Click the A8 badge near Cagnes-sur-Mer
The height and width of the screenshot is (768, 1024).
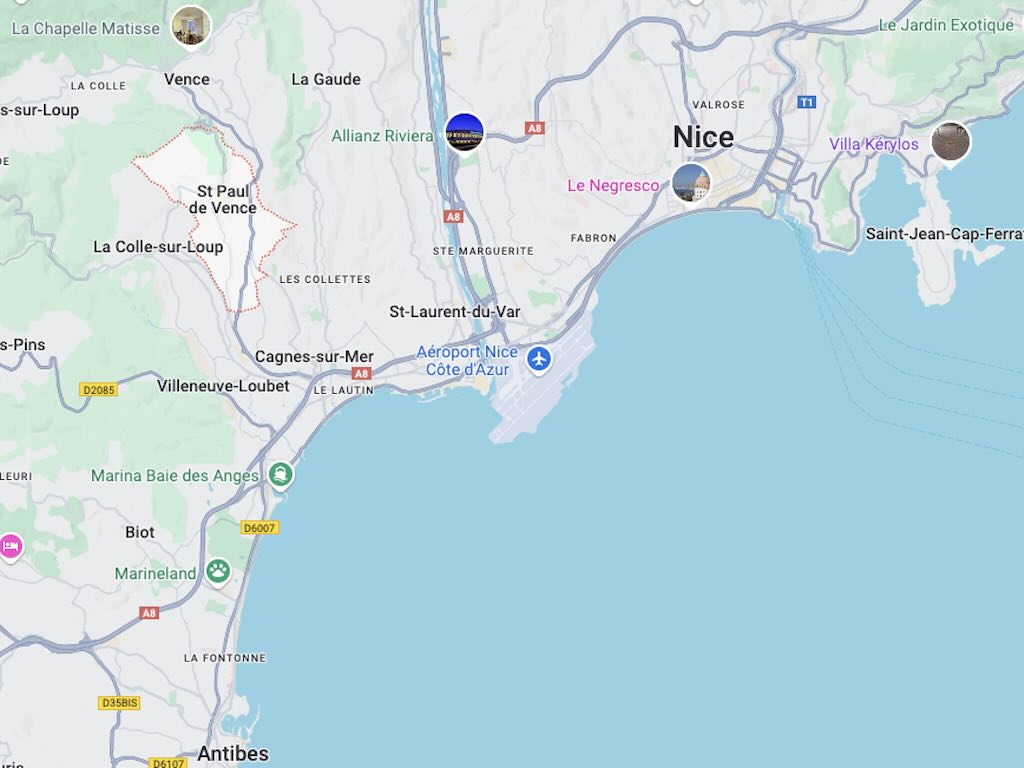click(361, 373)
